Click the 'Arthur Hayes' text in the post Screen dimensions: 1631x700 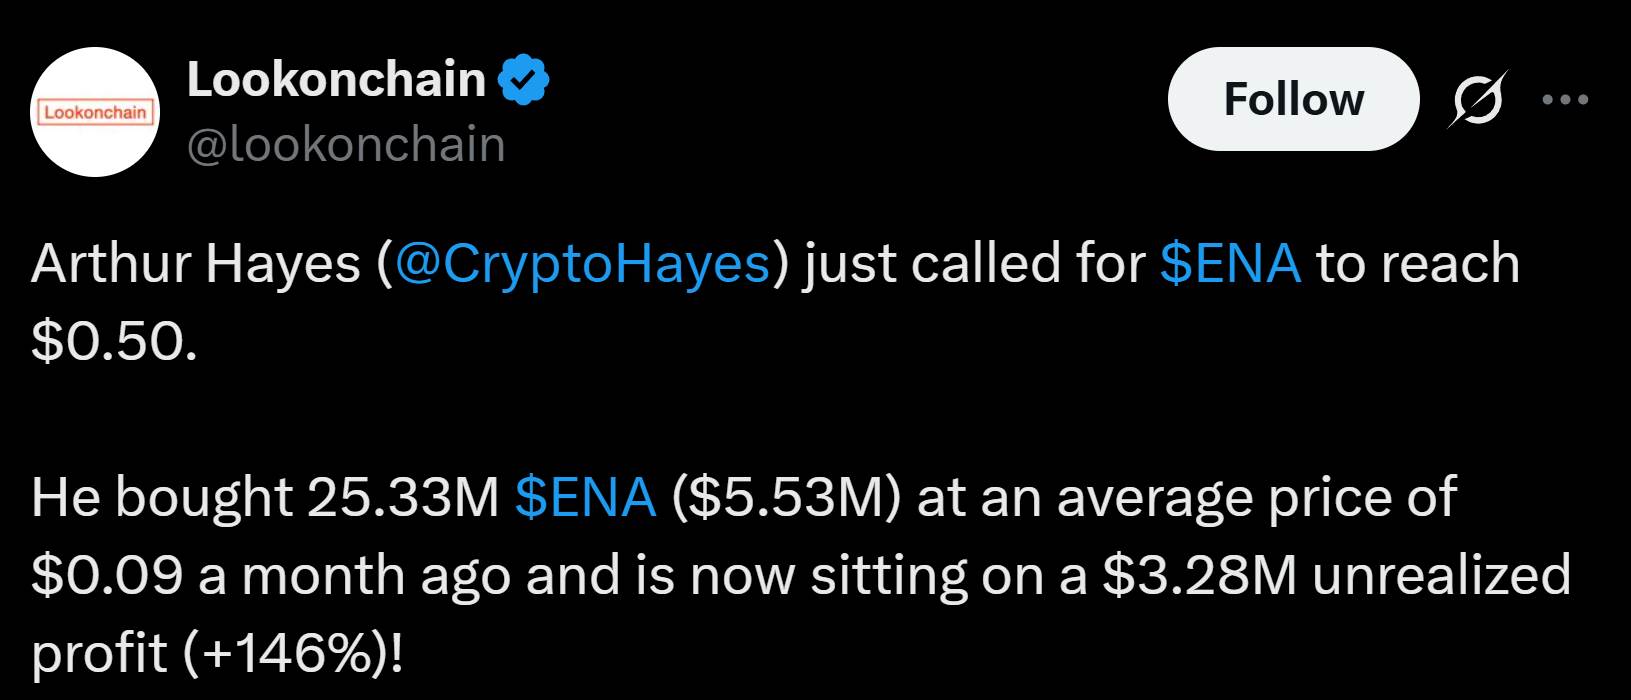click(195, 265)
